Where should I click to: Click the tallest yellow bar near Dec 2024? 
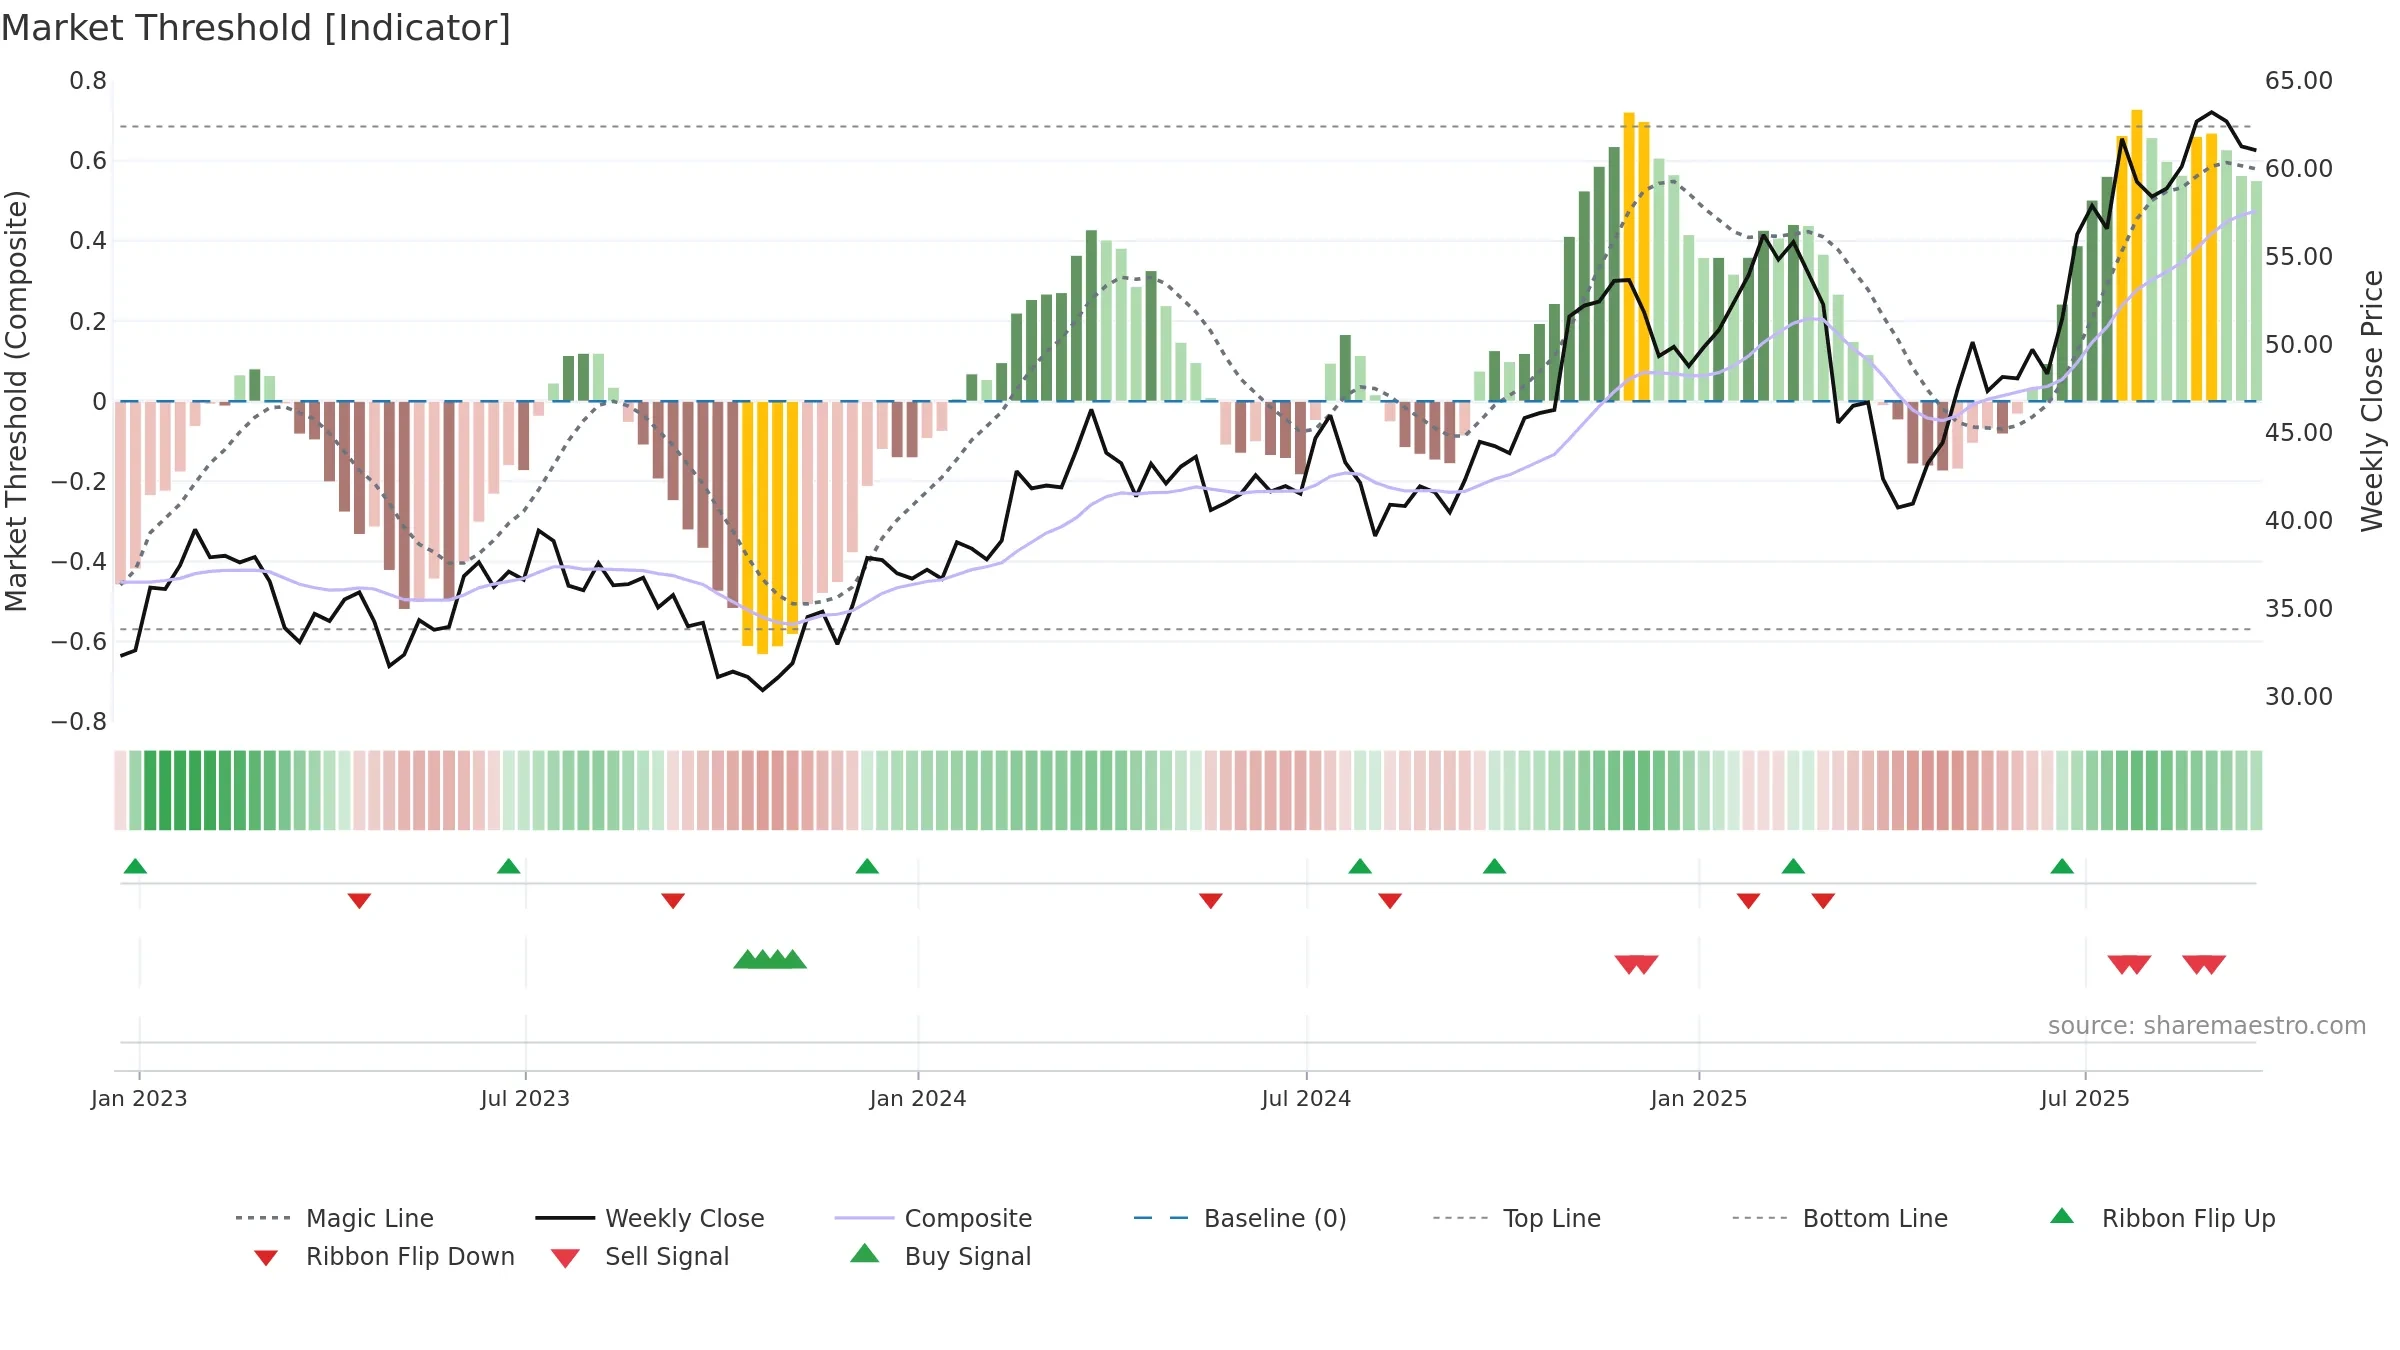1629,257
